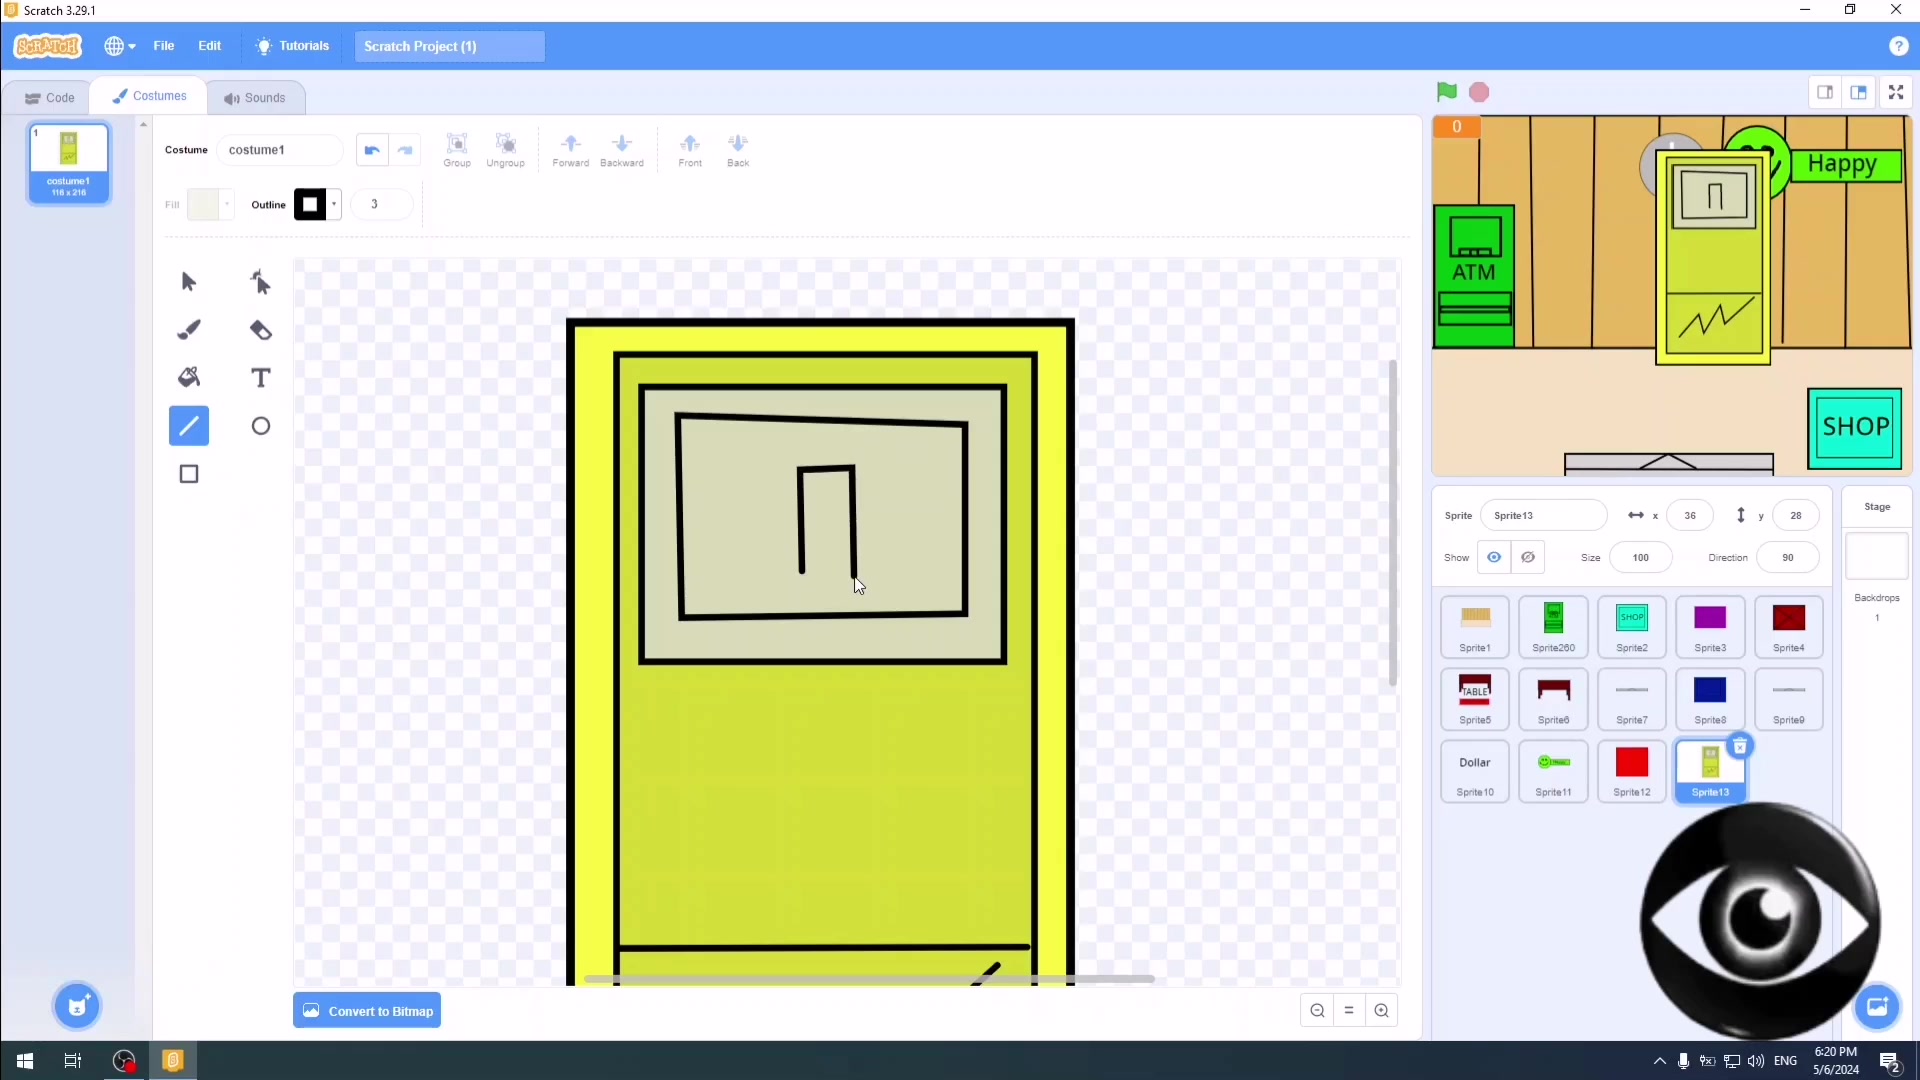Open the File menu

164,46
